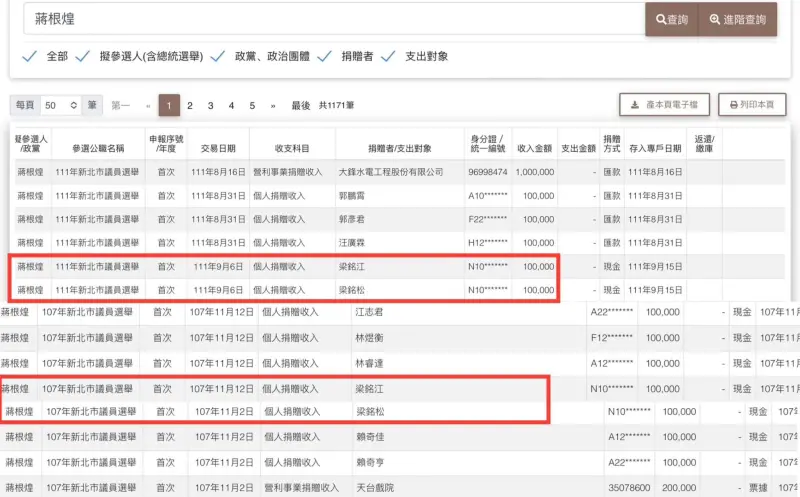Click 現金 in the 江志君 row
The height and width of the screenshot is (497, 800).
pyautogui.click(x=742, y=312)
